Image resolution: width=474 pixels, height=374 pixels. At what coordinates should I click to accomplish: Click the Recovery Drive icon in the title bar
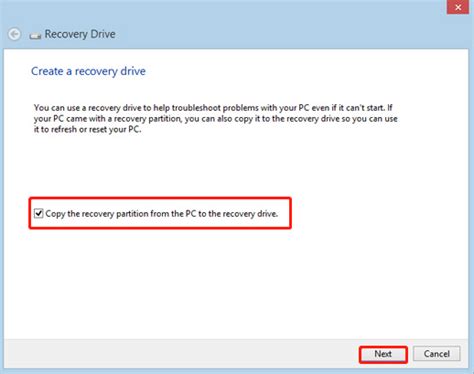35,35
